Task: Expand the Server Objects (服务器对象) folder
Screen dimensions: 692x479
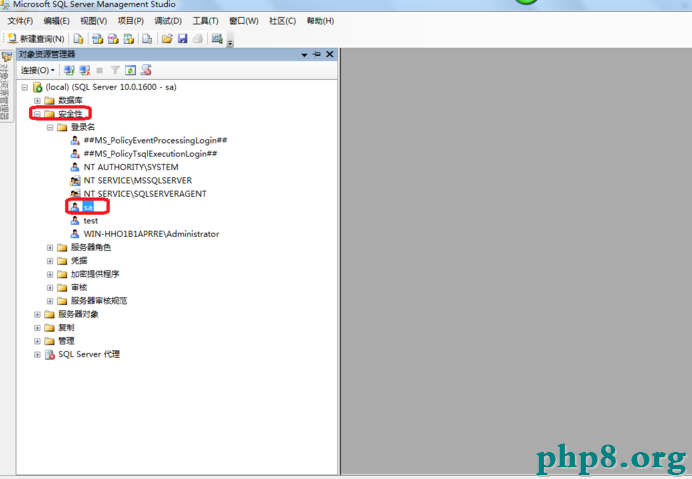Action: pyautogui.click(x=38, y=314)
